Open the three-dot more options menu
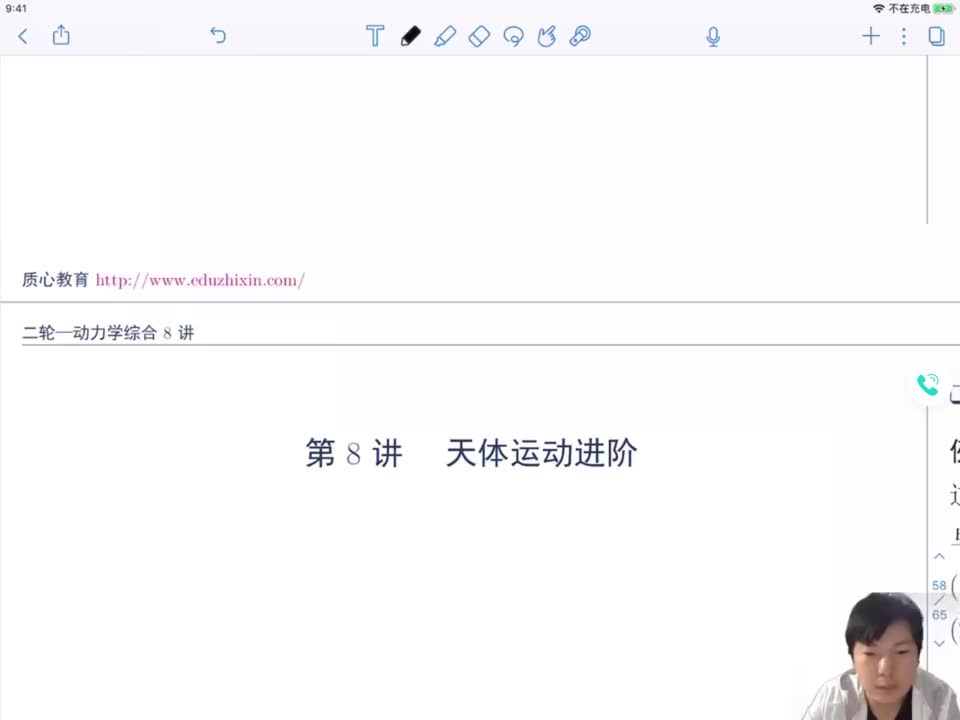The height and width of the screenshot is (720, 960). pyautogui.click(x=904, y=36)
